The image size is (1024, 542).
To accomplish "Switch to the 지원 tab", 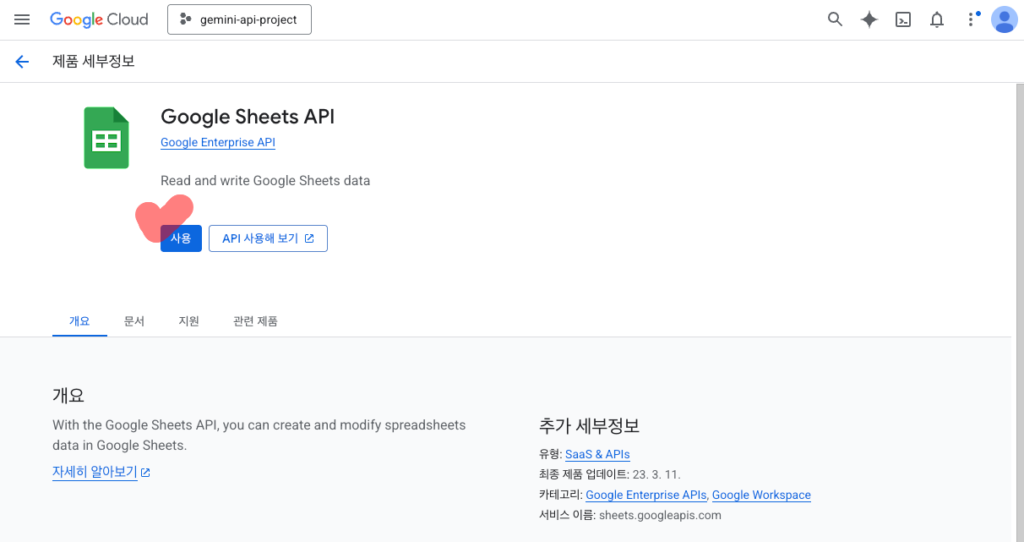I will [189, 321].
